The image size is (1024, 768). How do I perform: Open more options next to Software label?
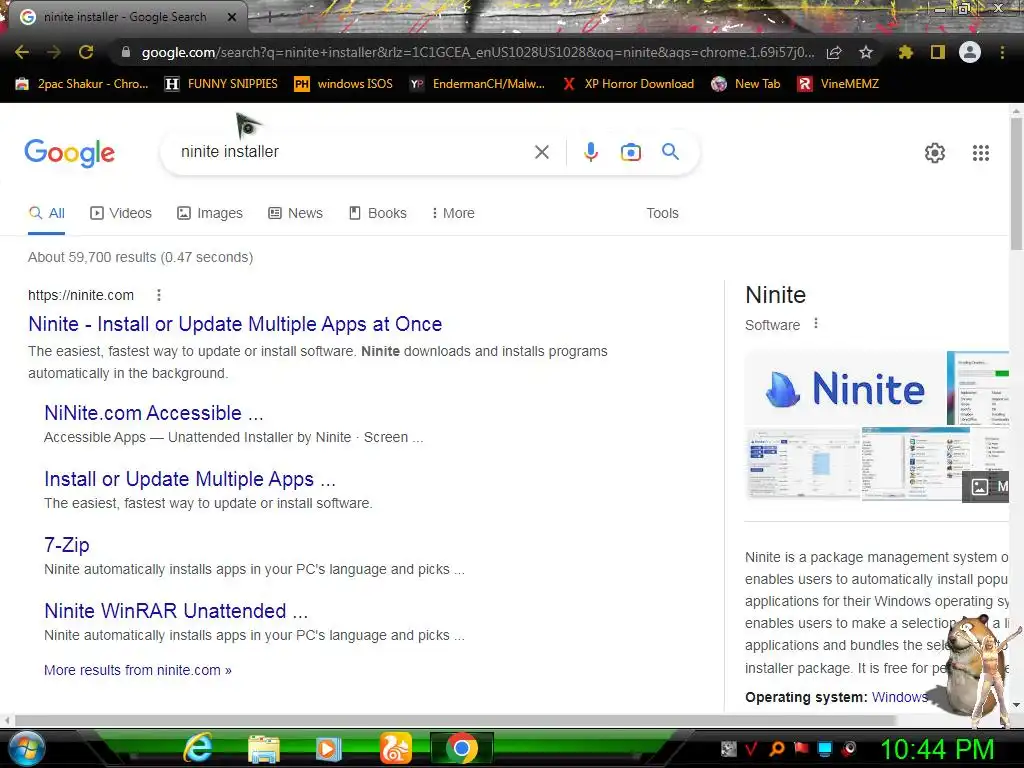pyautogui.click(x=816, y=323)
